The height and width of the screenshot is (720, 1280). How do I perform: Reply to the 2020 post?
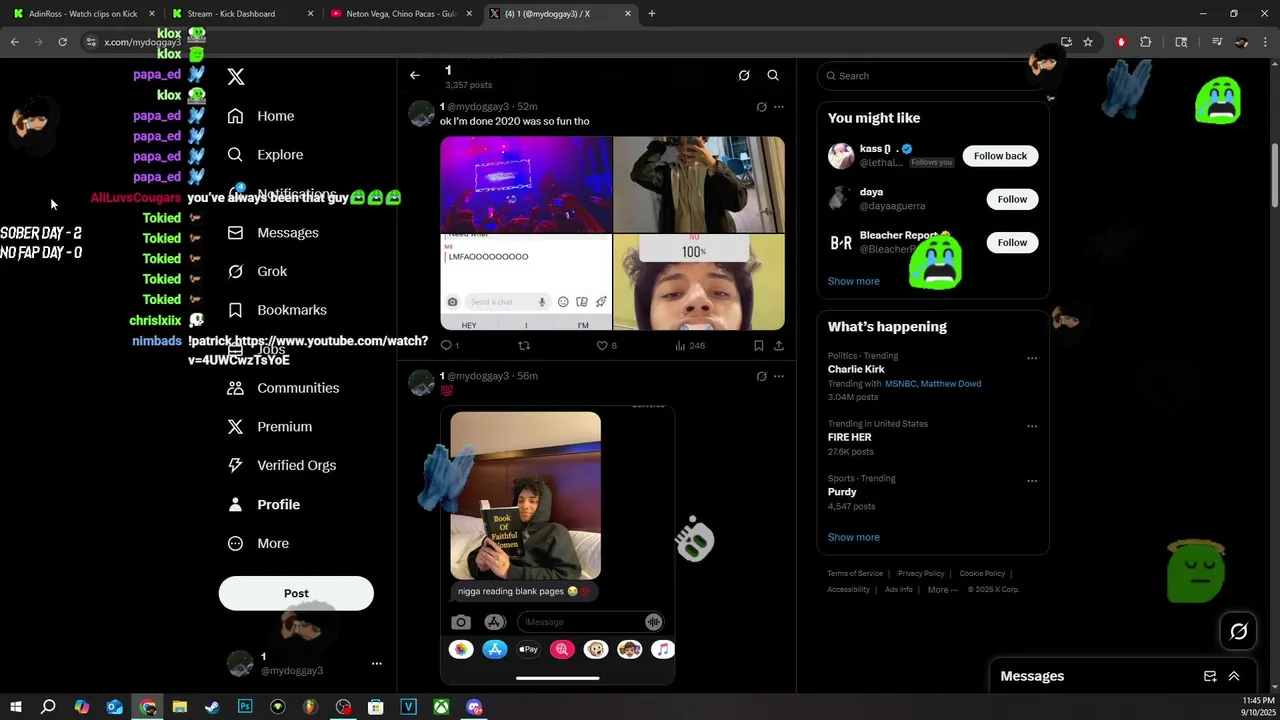(x=450, y=345)
